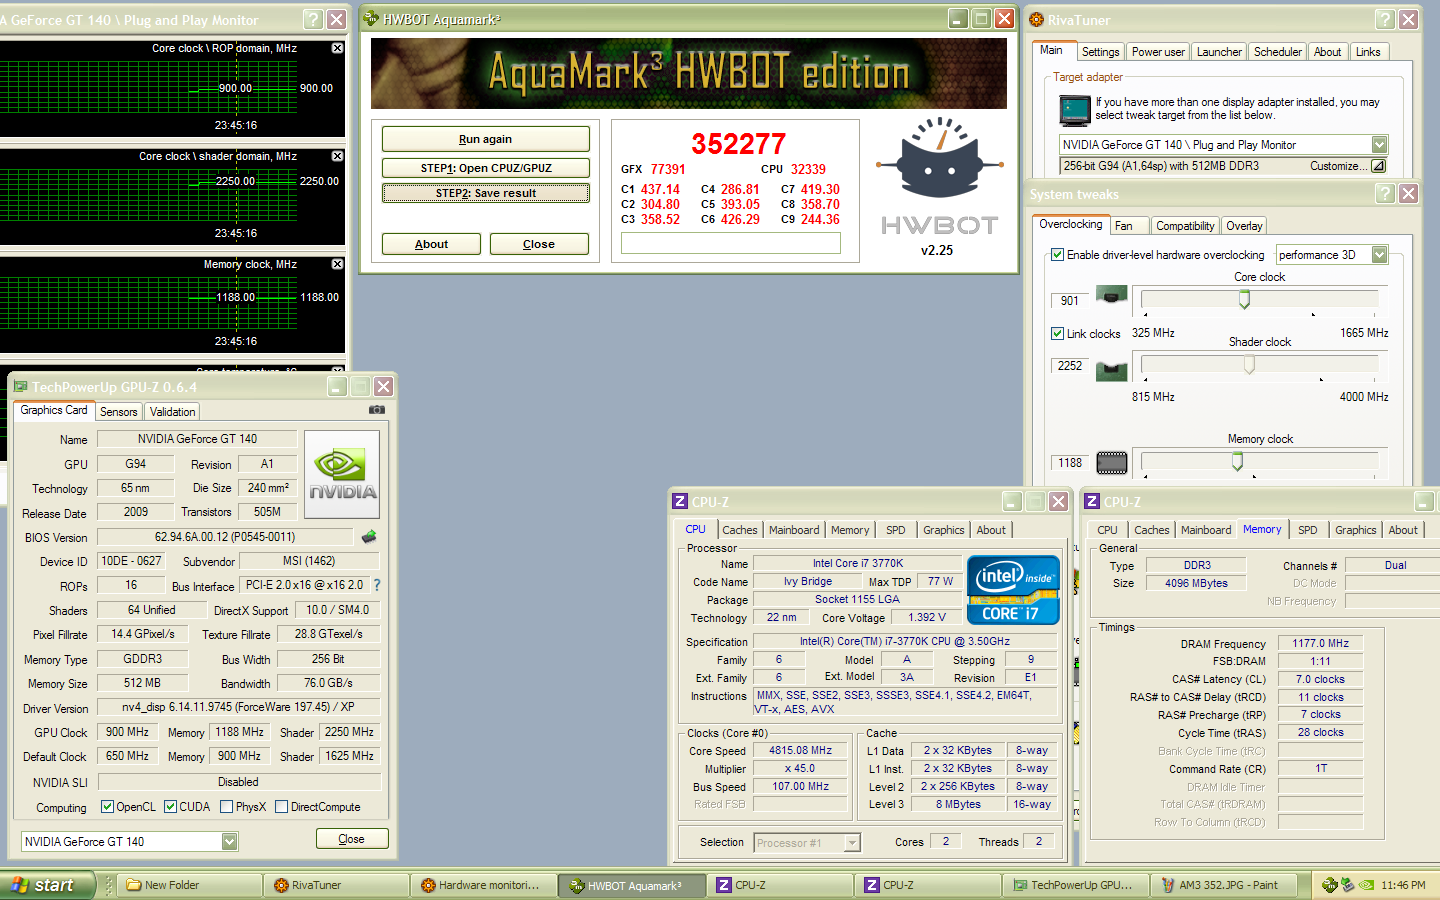Open New Folder from the taskbar
Image resolution: width=1440 pixels, height=900 pixels.
pyautogui.click(x=190, y=885)
